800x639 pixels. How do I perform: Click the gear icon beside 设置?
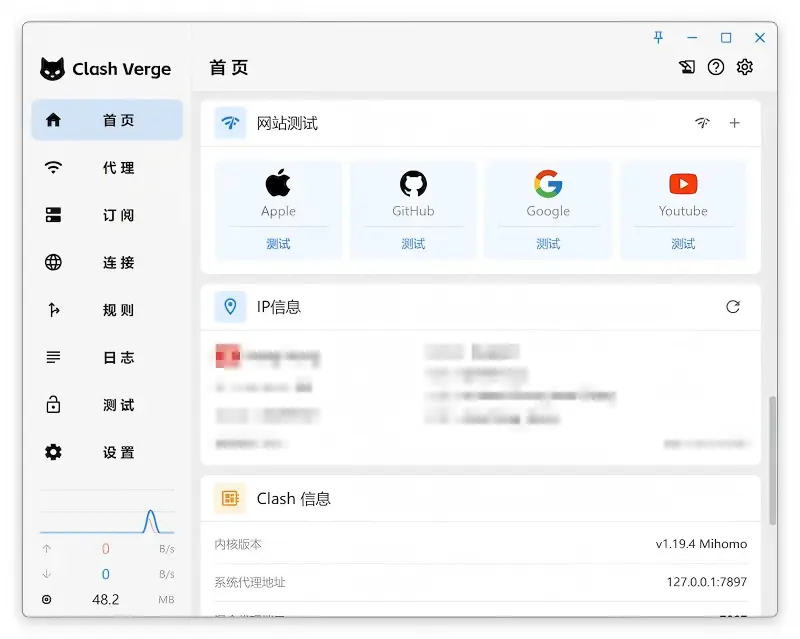(x=53, y=452)
